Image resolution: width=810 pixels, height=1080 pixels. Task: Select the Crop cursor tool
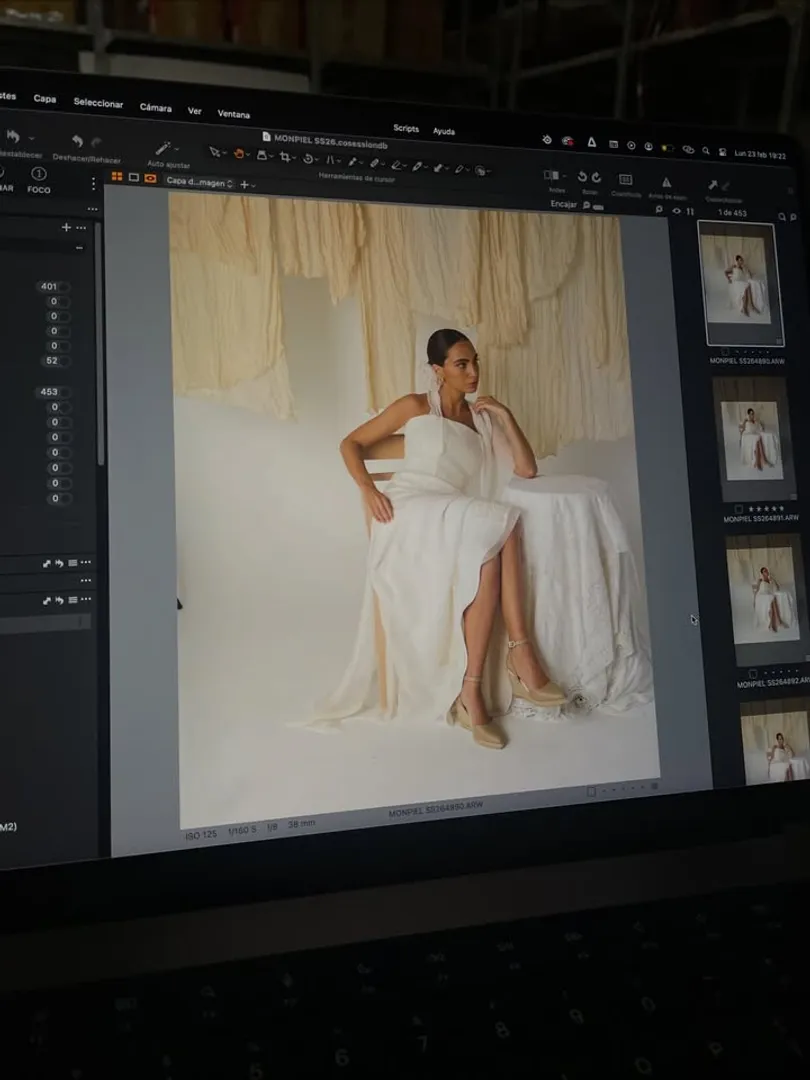coord(284,156)
